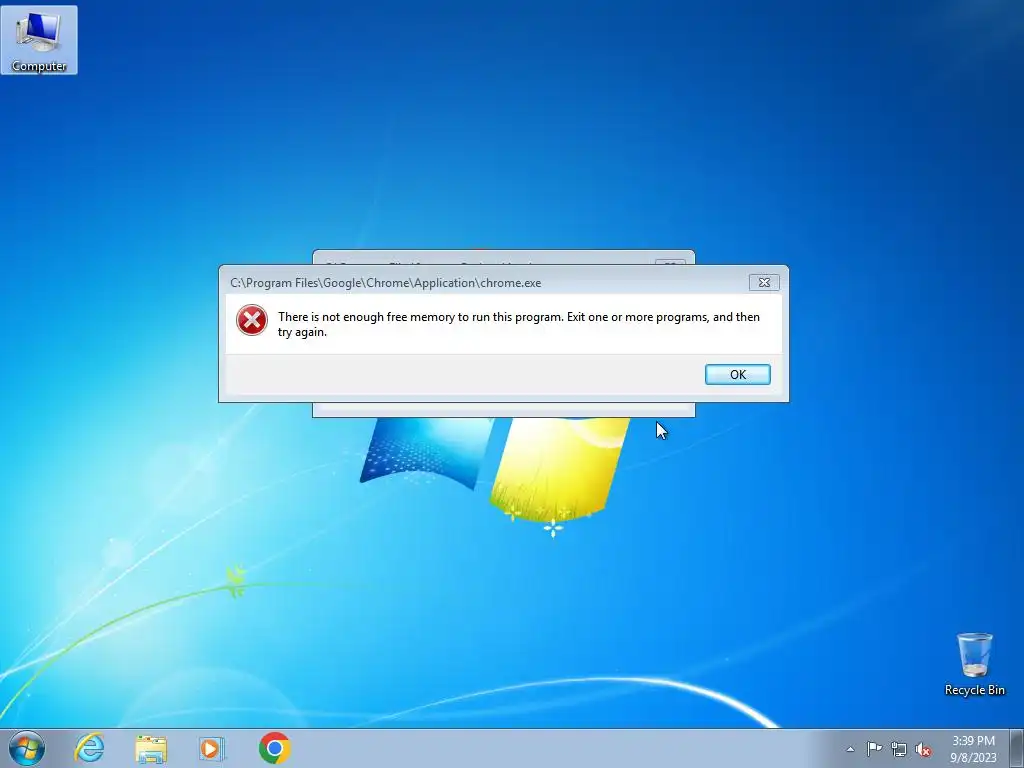Viewport: 1024px width, 768px height.
Task: Launch Internet Explorer from the taskbar
Action: (89, 748)
